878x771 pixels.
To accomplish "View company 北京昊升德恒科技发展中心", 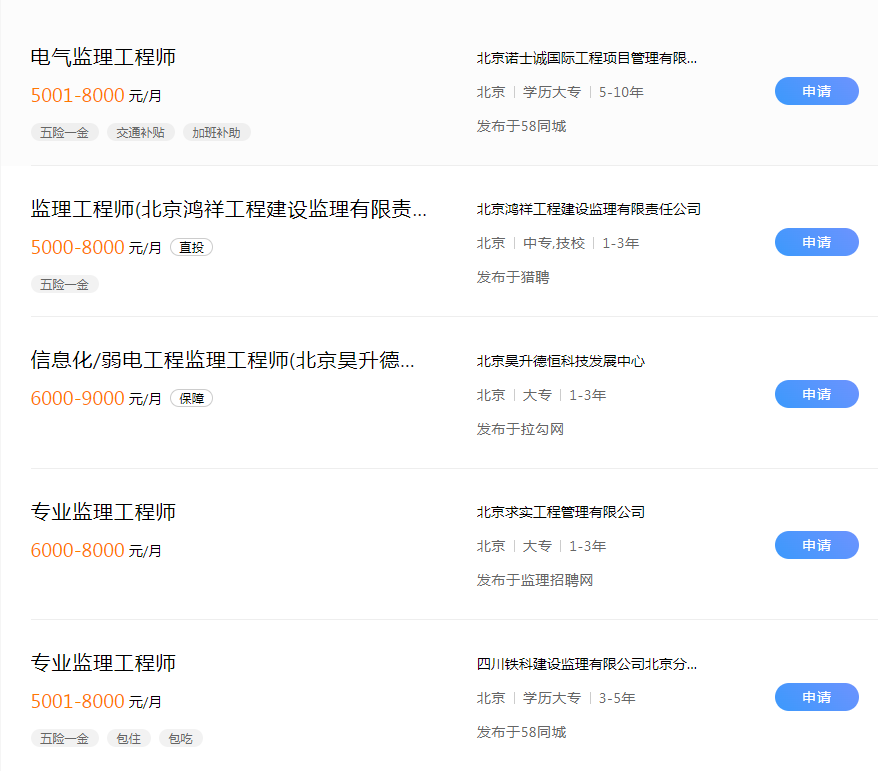I will pyautogui.click(x=560, y=361).
